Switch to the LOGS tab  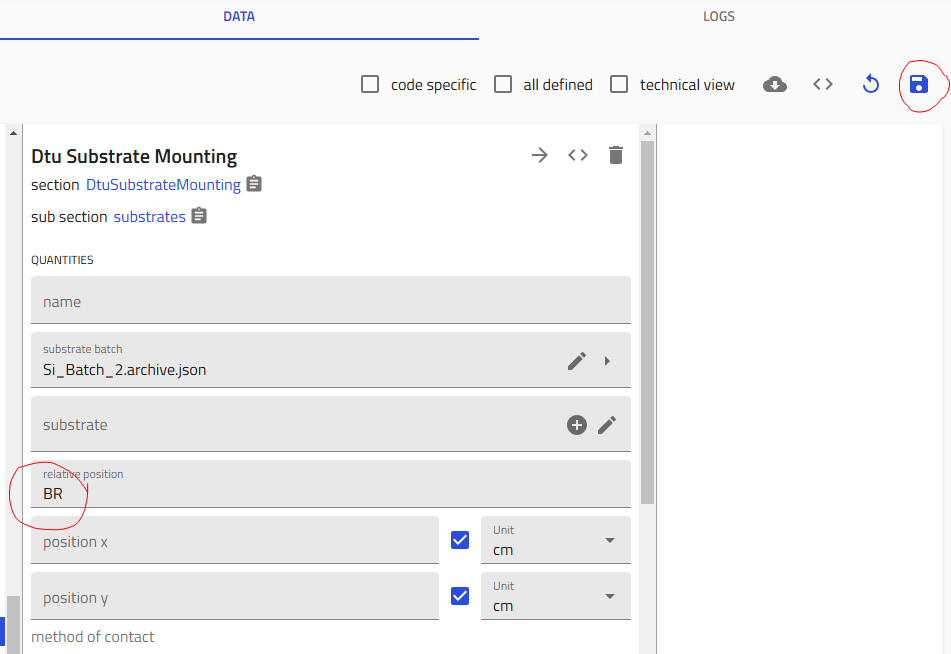[x=718, y=17]
